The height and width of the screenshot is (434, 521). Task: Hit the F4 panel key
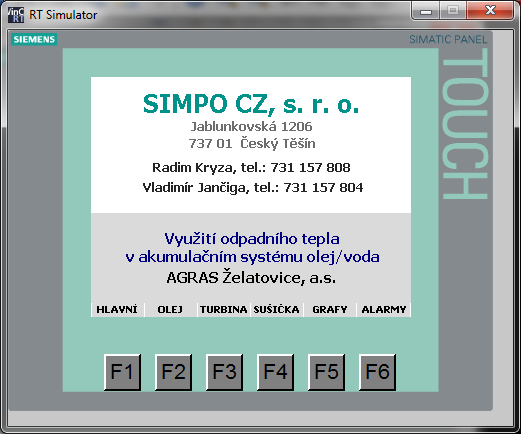point(275,372)
